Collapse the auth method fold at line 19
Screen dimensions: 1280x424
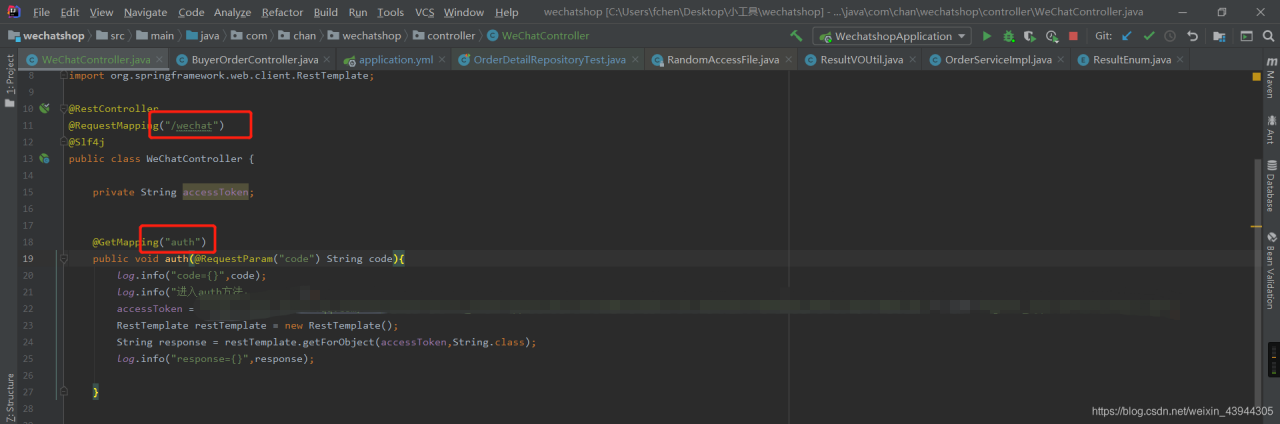point(63,258)
